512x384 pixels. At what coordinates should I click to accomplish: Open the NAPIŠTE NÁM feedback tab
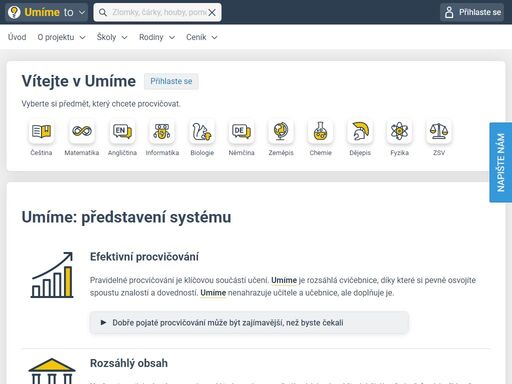click(x=501, y=162)
